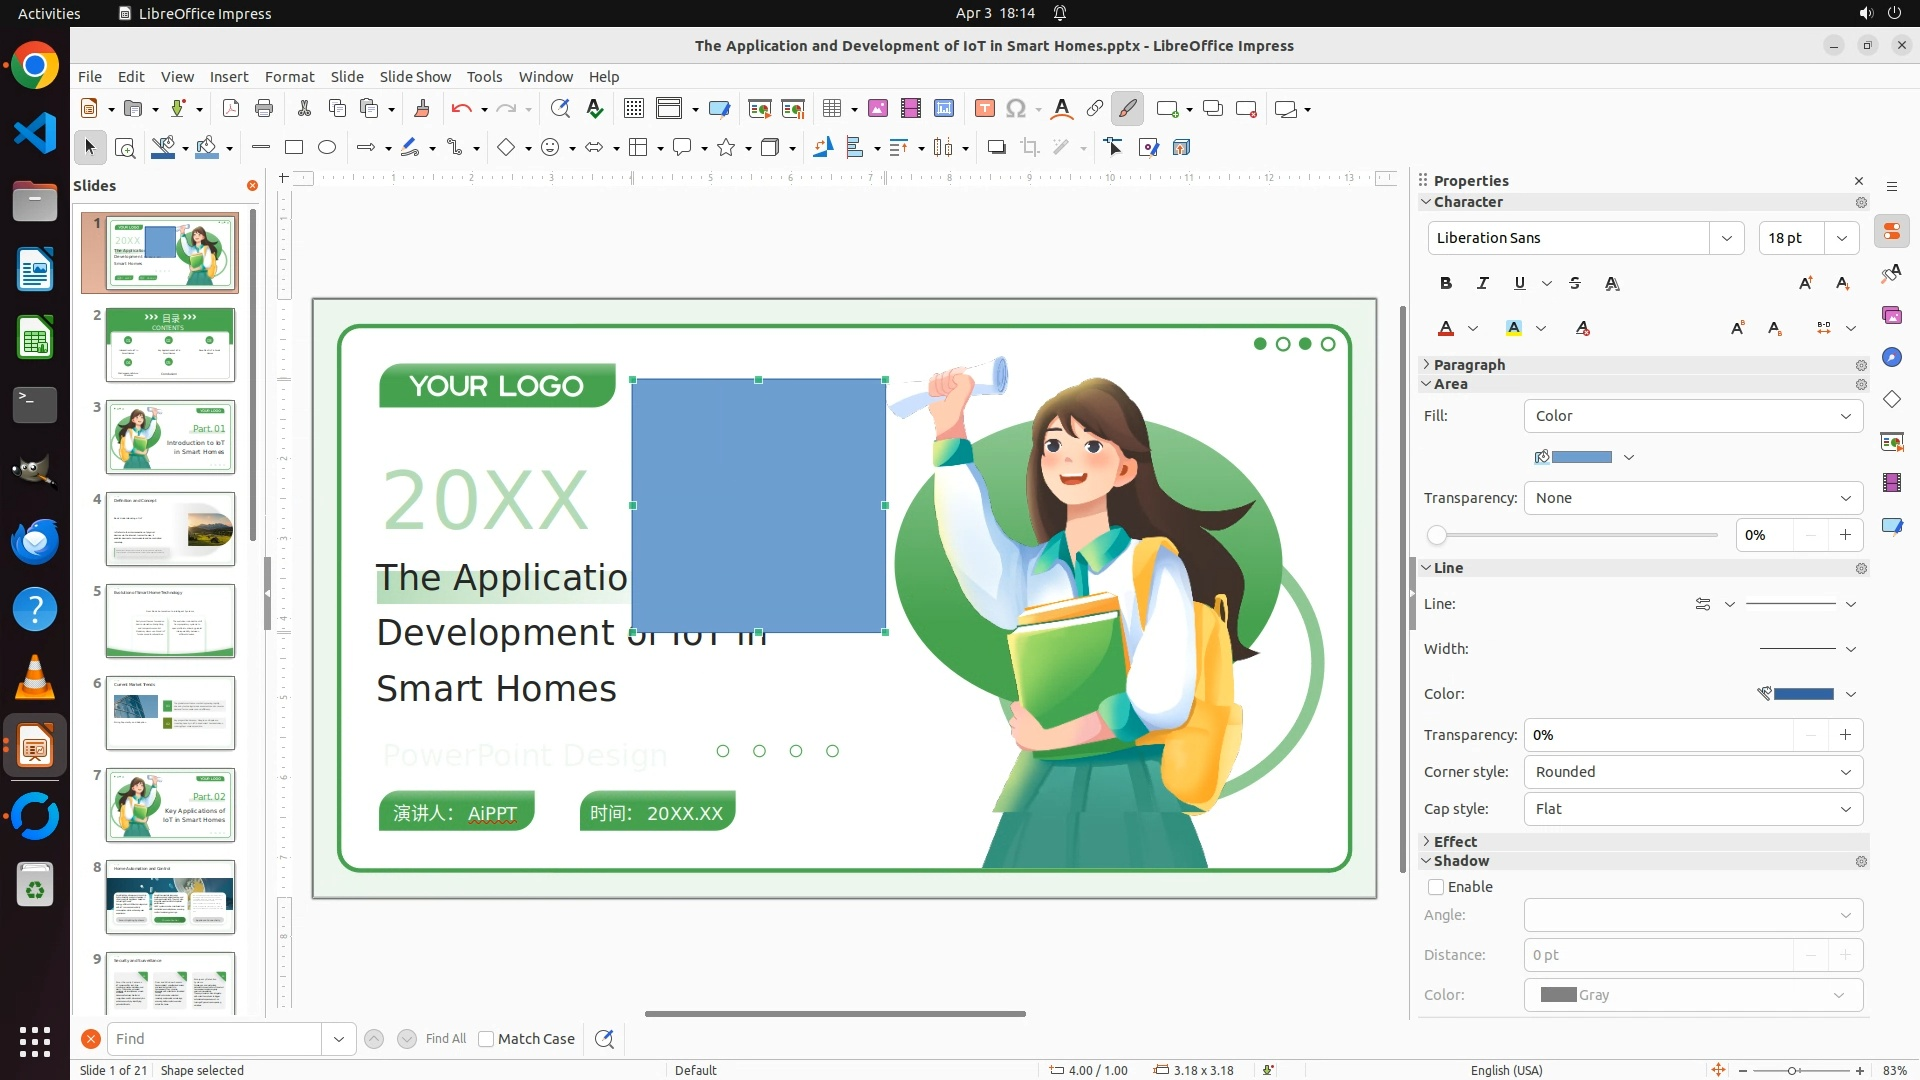The height and width of the screenshot is (1080, 1920).
Task: Toggle the Underline formatting button
Action: coord(1520,283)
